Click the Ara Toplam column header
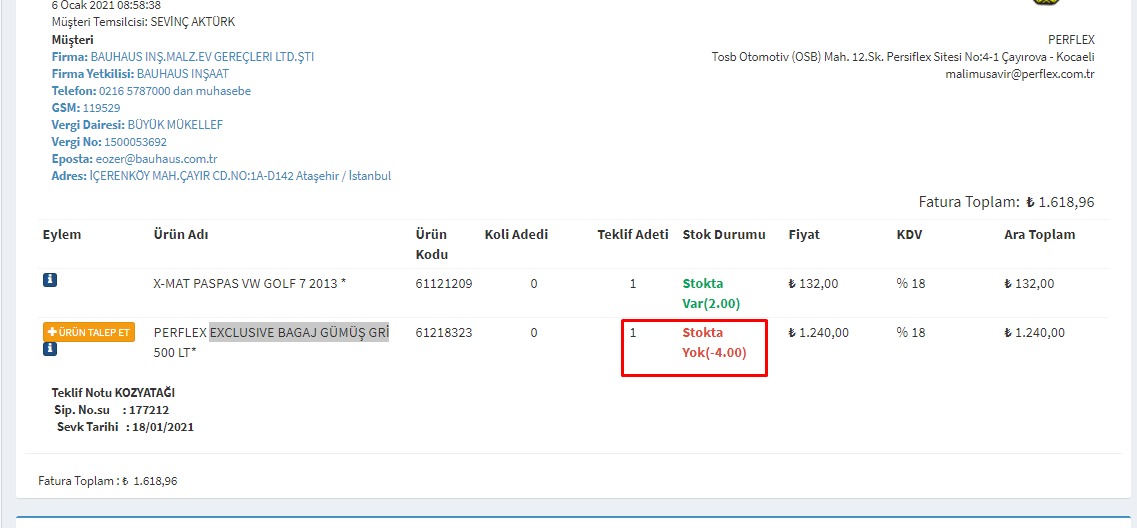Image resolution: width=1137 pixels, height=528 pixels. coord(1039,235)
